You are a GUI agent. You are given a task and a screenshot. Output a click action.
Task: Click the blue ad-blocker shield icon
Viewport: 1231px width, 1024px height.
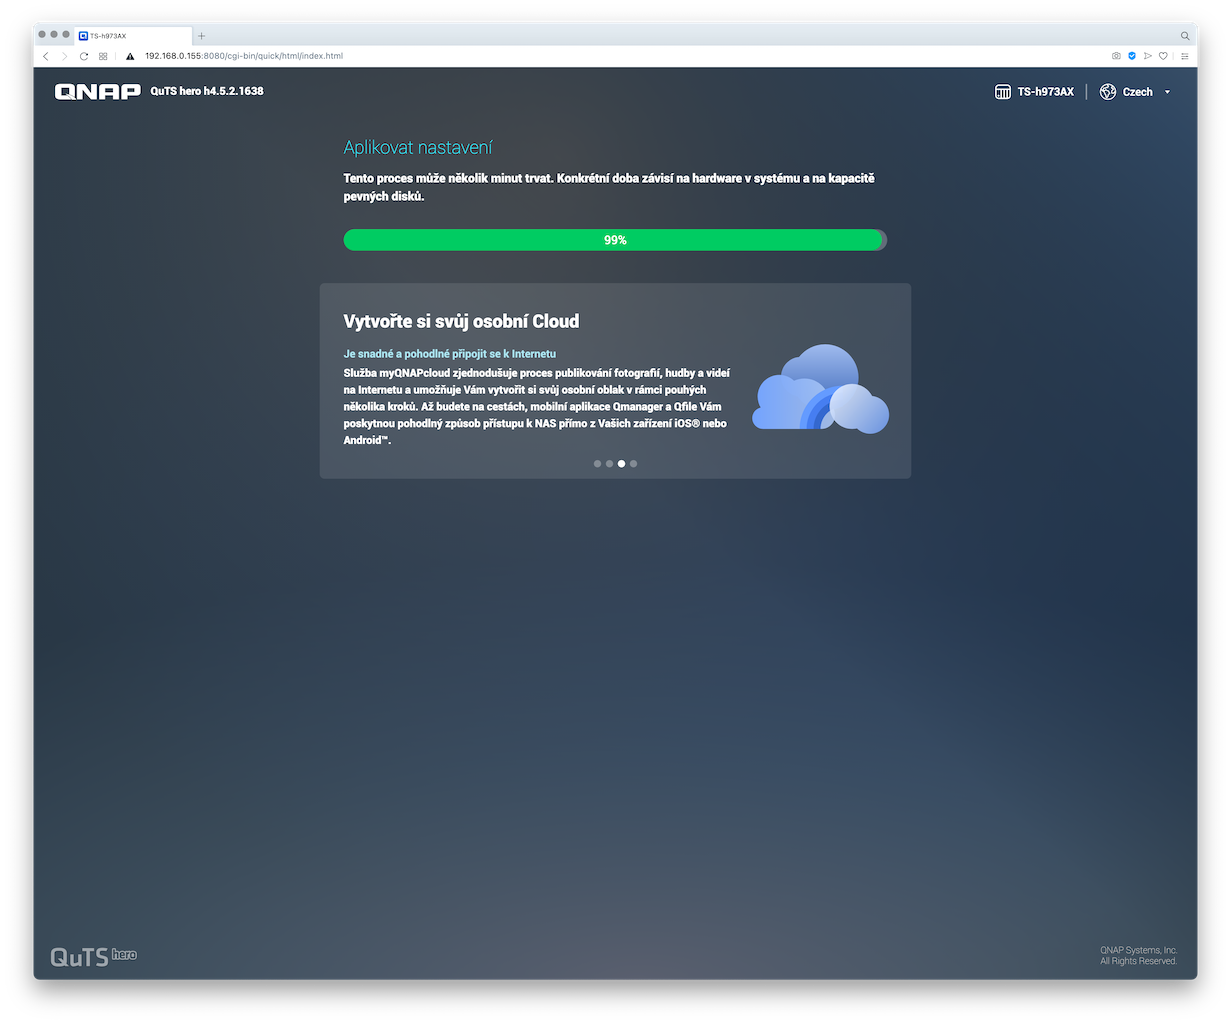[1132, 56]
